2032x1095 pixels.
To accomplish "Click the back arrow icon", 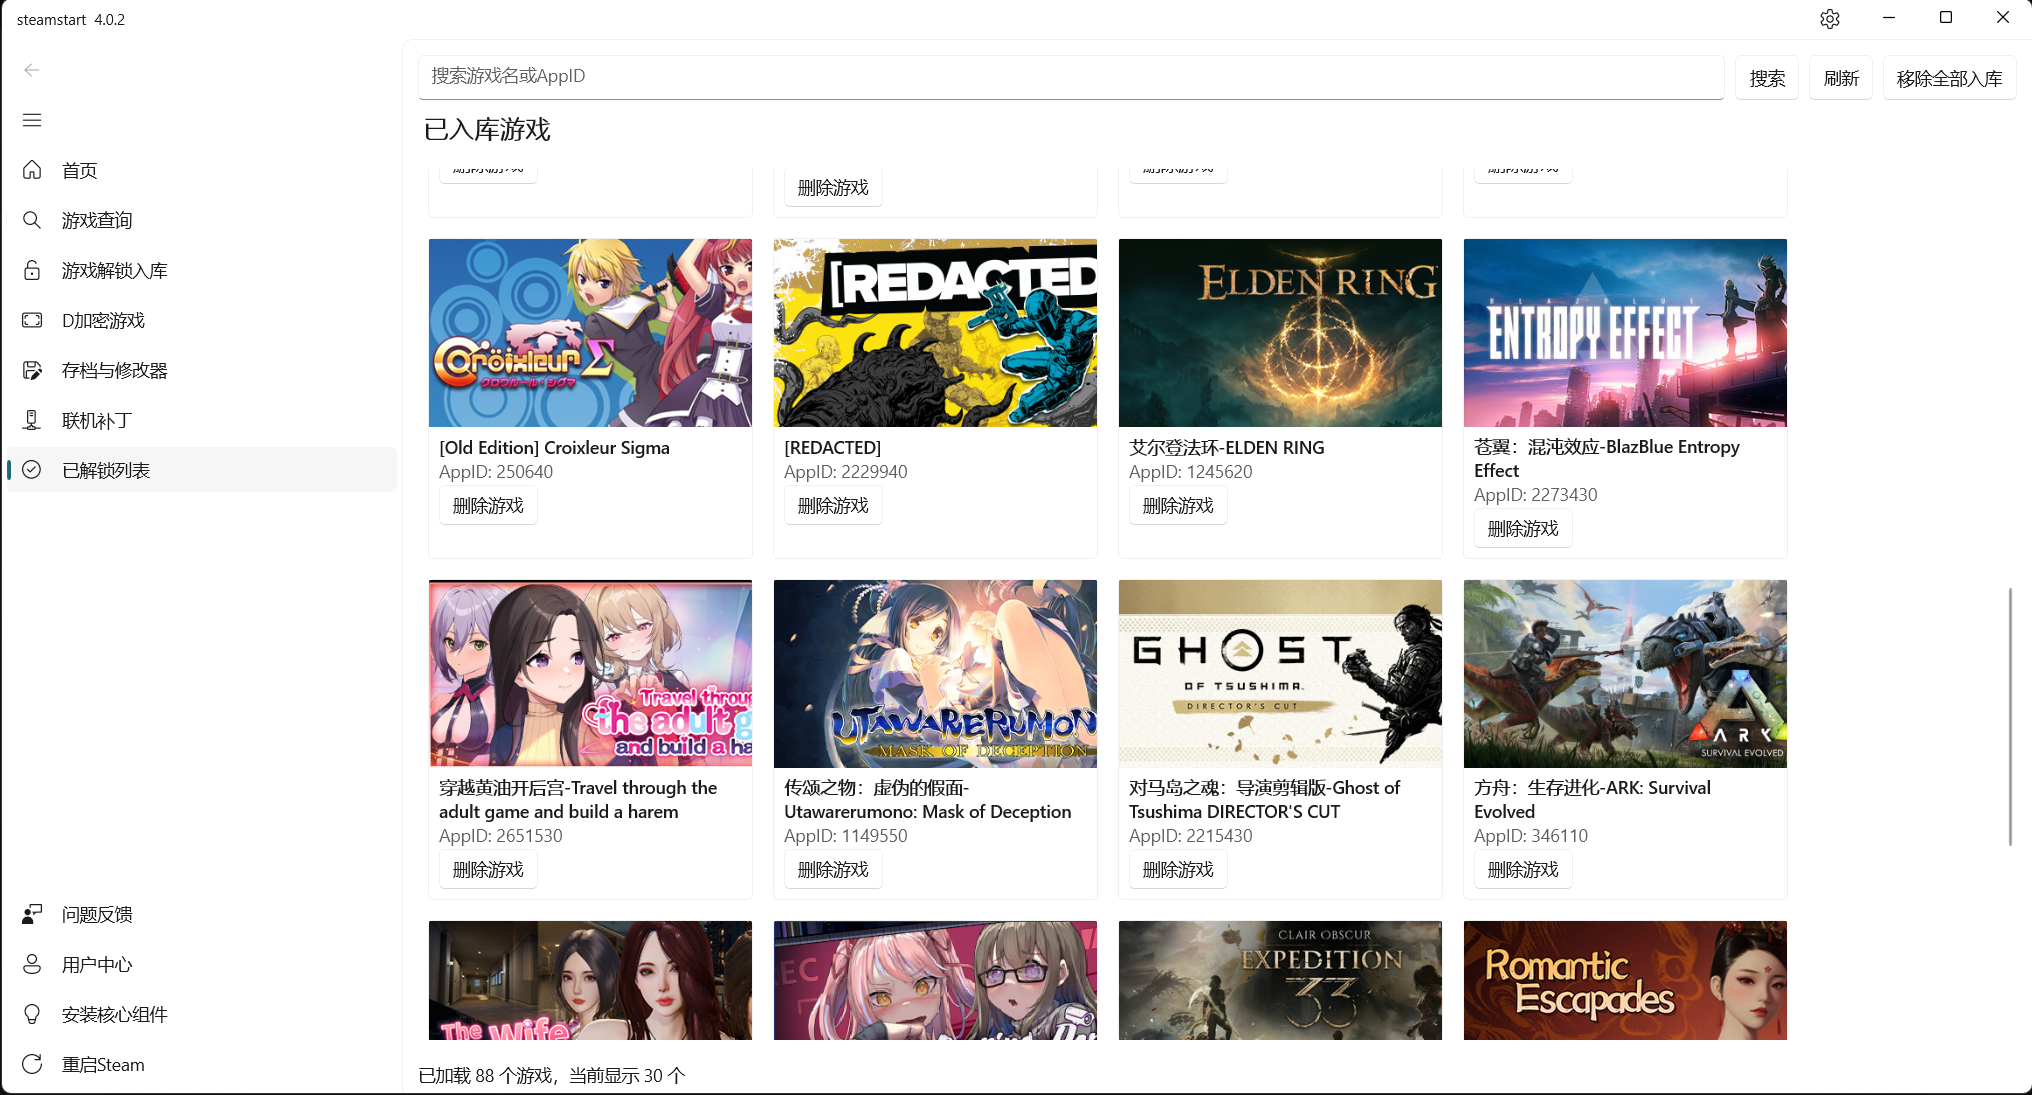I will 32,70.
